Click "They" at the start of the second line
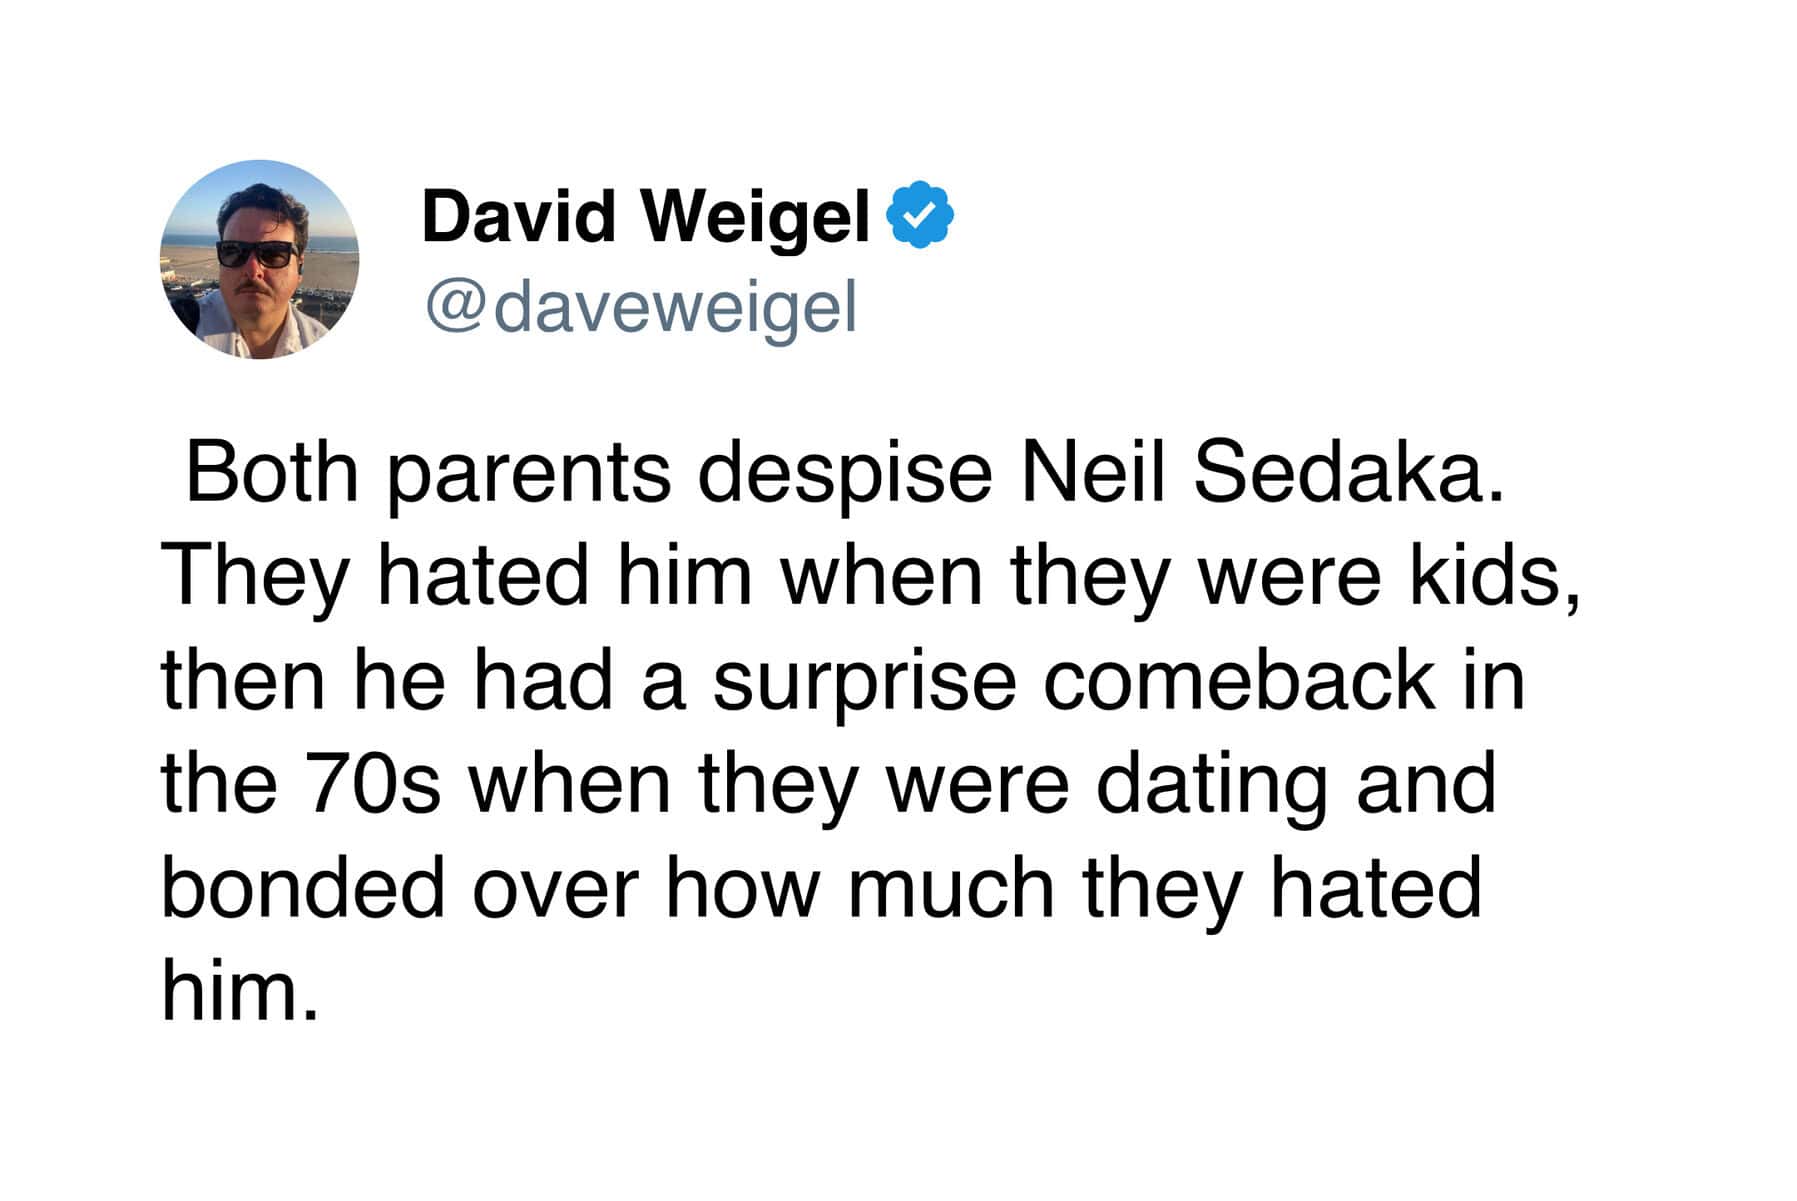1797x1201 pixels. 255,578
